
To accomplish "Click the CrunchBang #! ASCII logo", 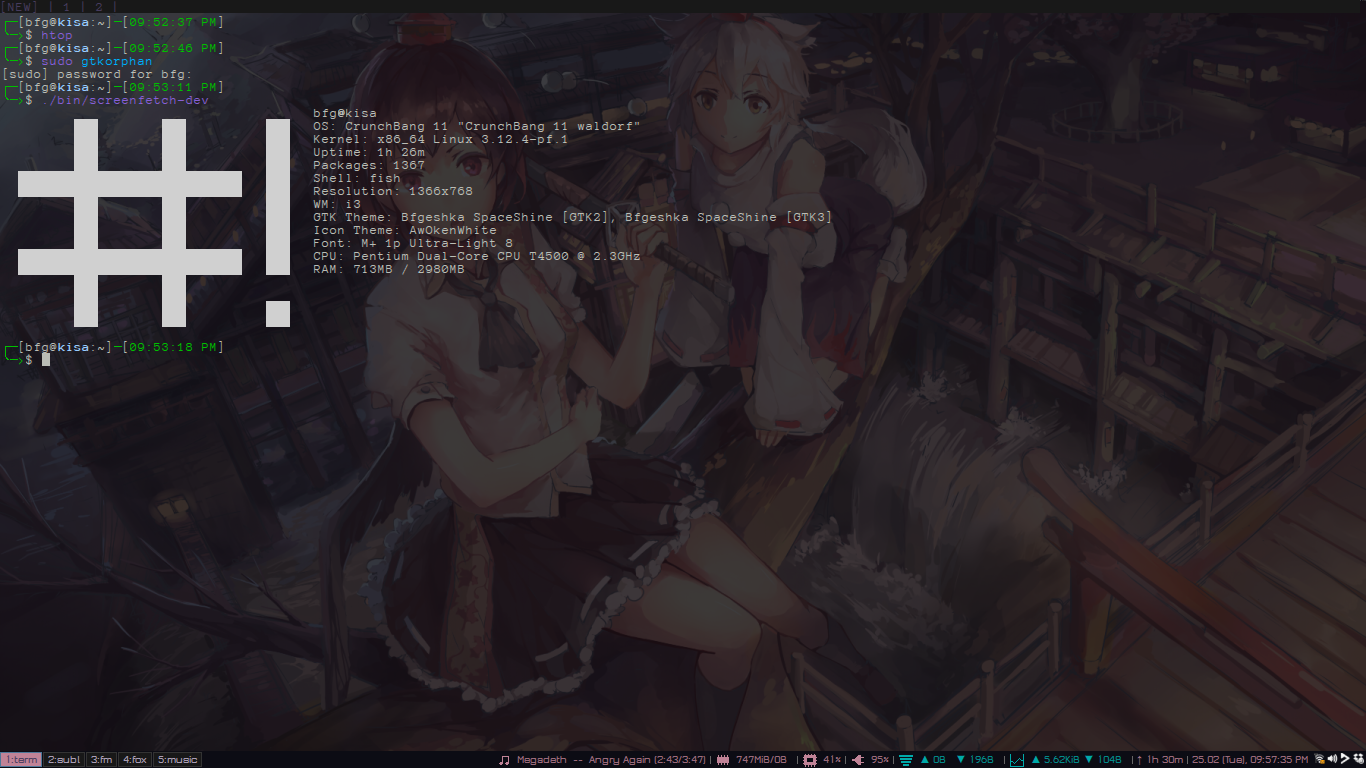I will 155,223.
